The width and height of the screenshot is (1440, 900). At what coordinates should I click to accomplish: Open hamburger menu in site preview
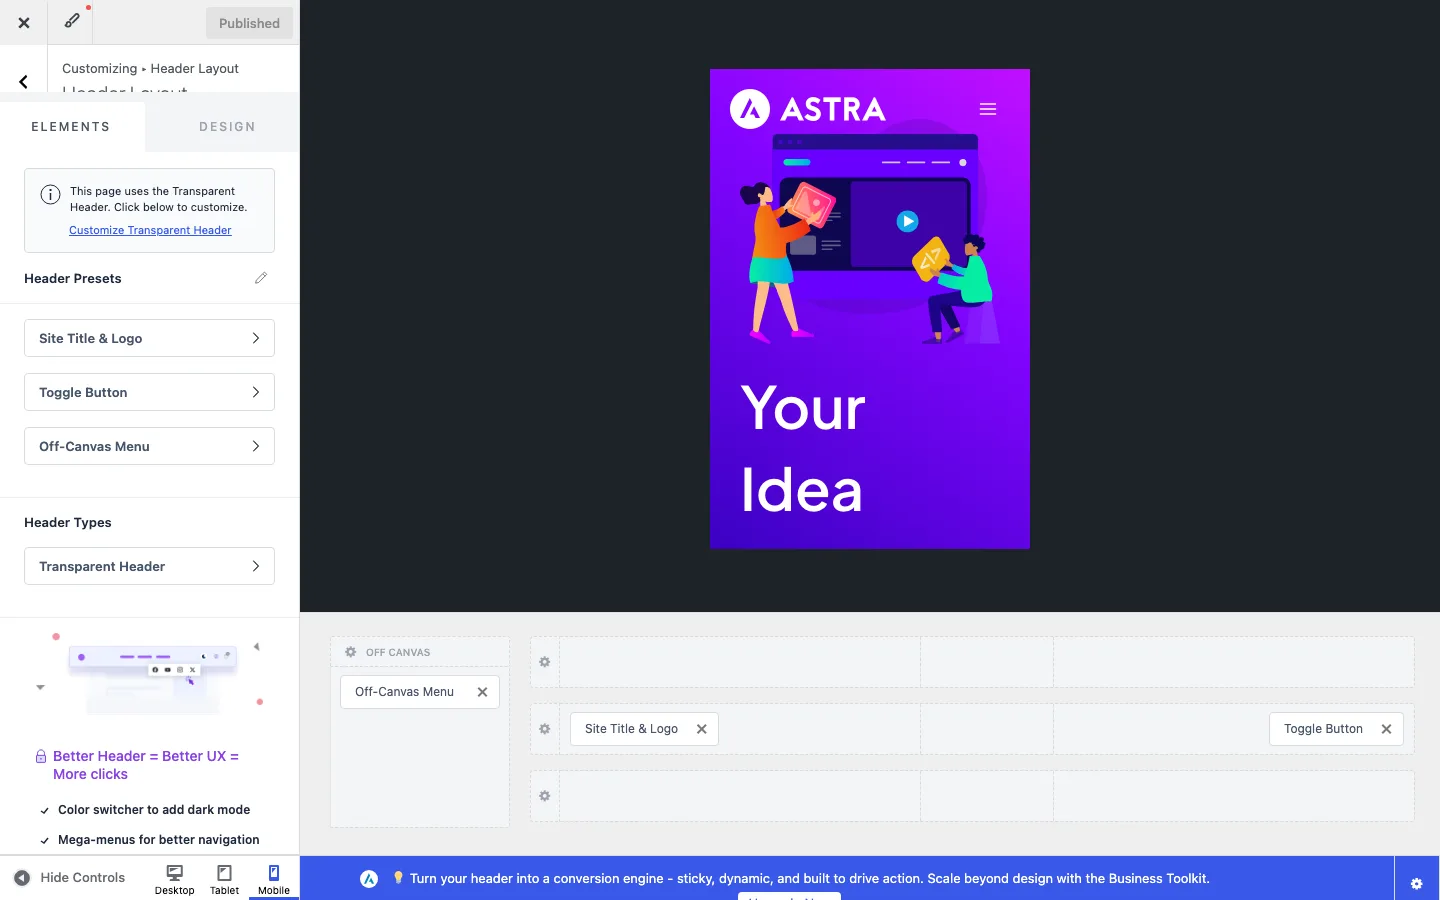[x=988, y=109]
